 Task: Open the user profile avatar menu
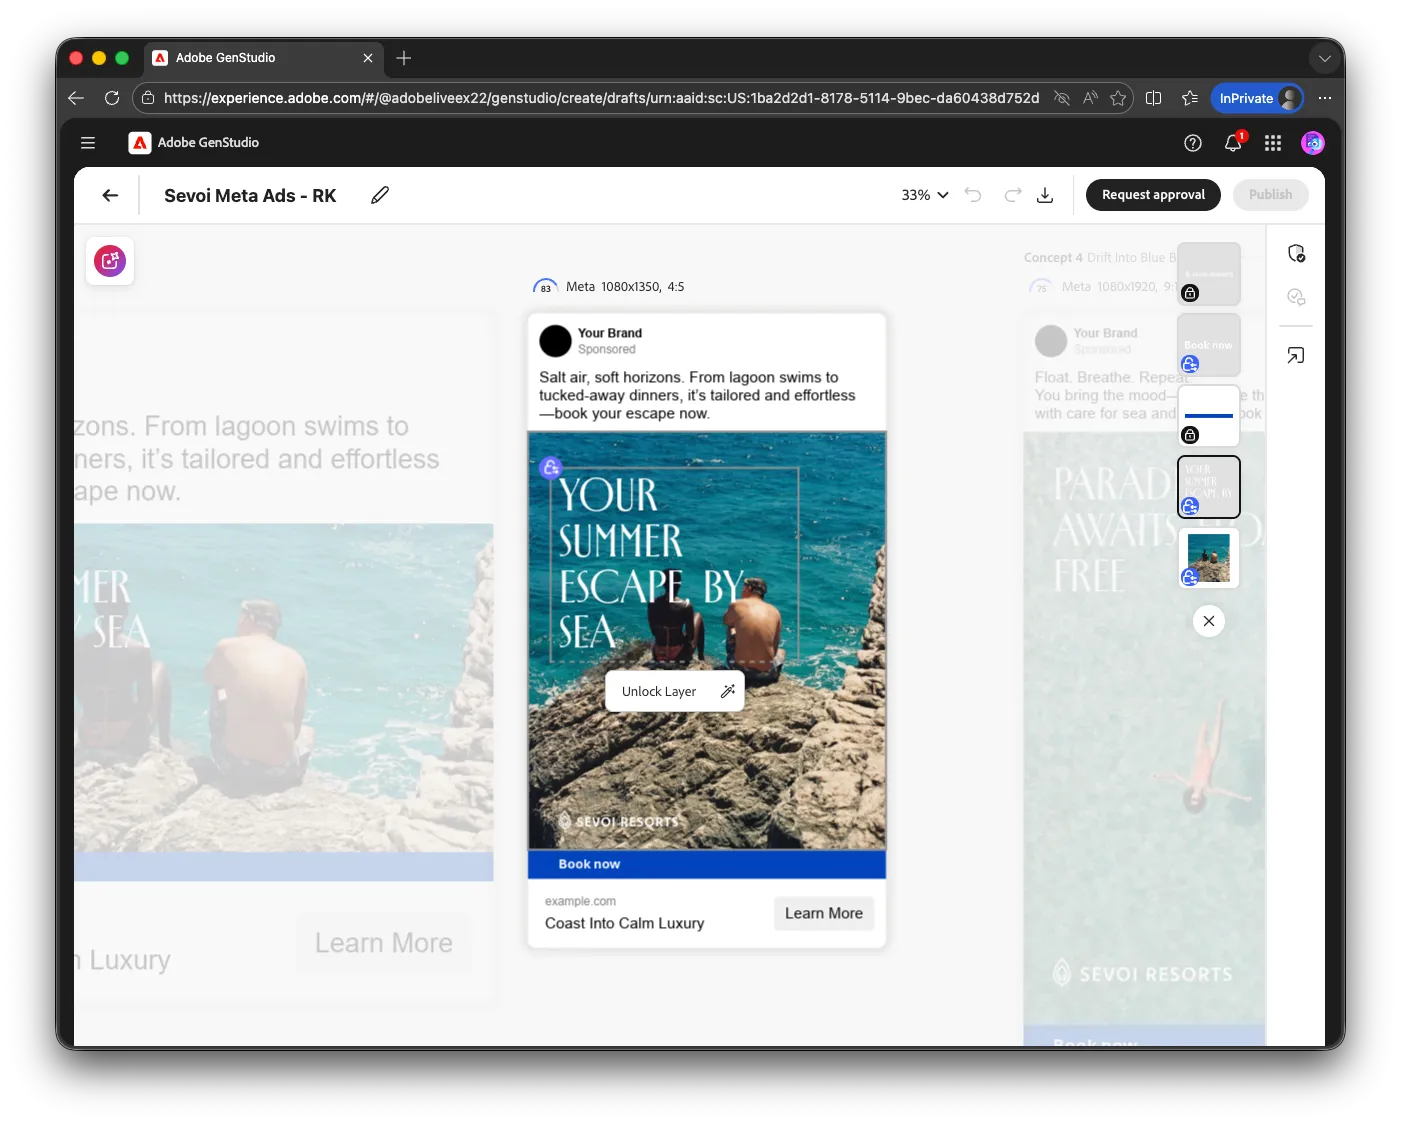pyautogui.click(x=1313, y=143)
